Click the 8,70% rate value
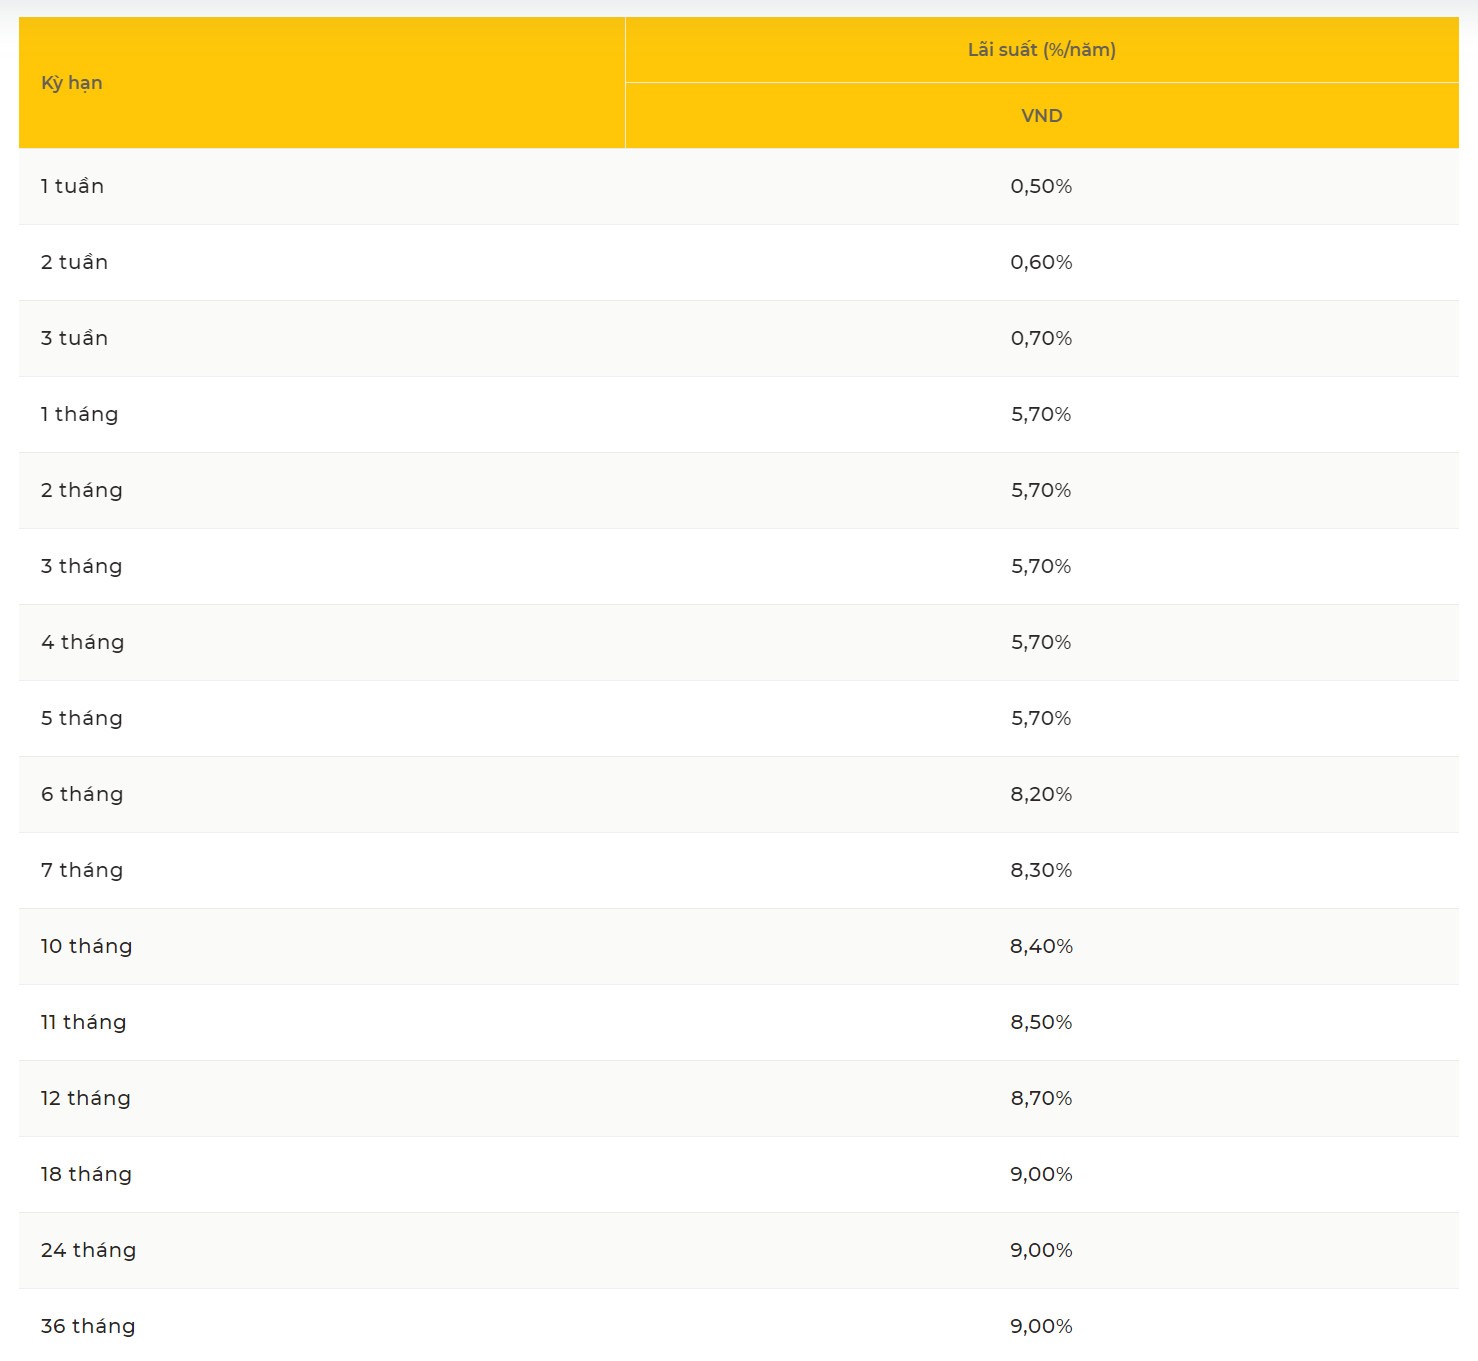 [x=1041, y=1098]
